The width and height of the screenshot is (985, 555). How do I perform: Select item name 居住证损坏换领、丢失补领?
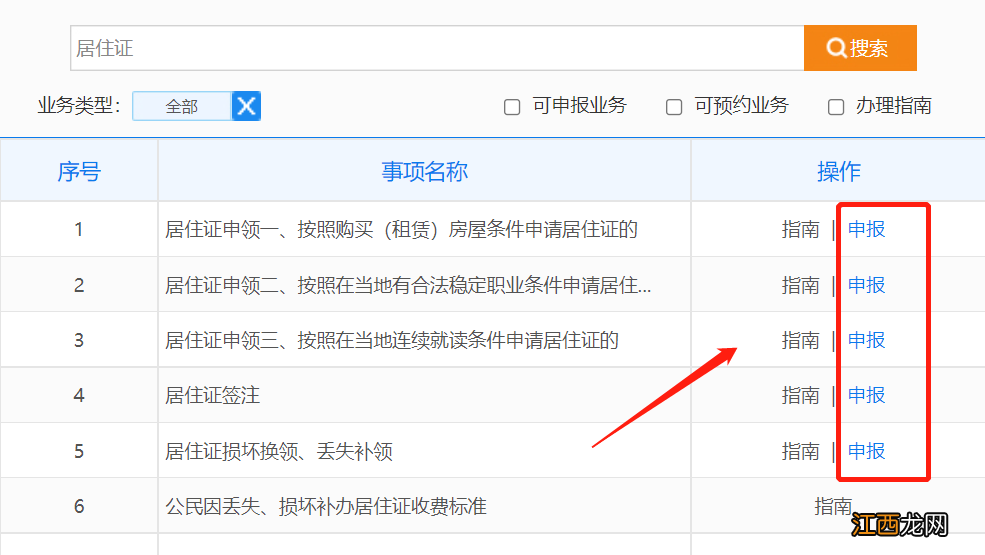(279, 452)
